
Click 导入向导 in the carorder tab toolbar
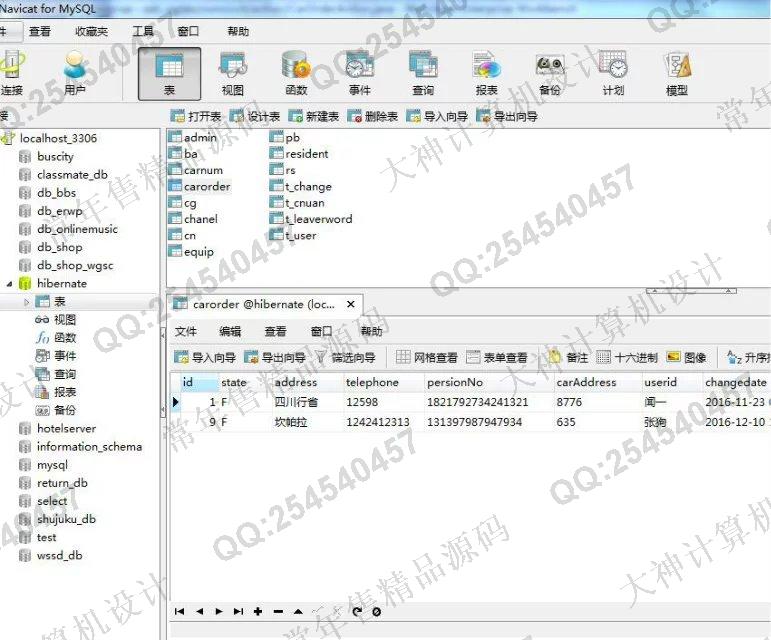[205, 357]
